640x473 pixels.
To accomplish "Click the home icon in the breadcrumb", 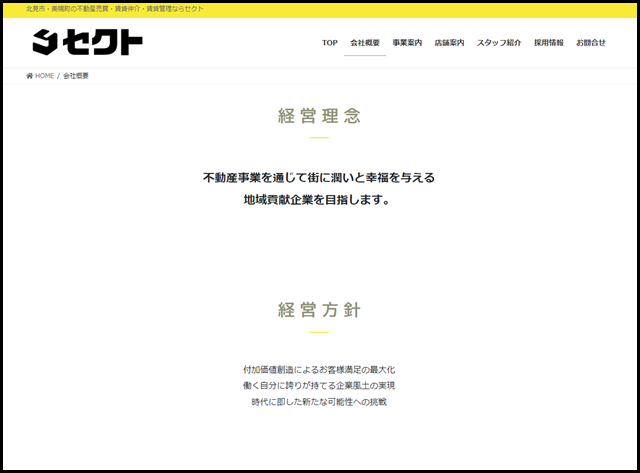I will click(29, 76).
